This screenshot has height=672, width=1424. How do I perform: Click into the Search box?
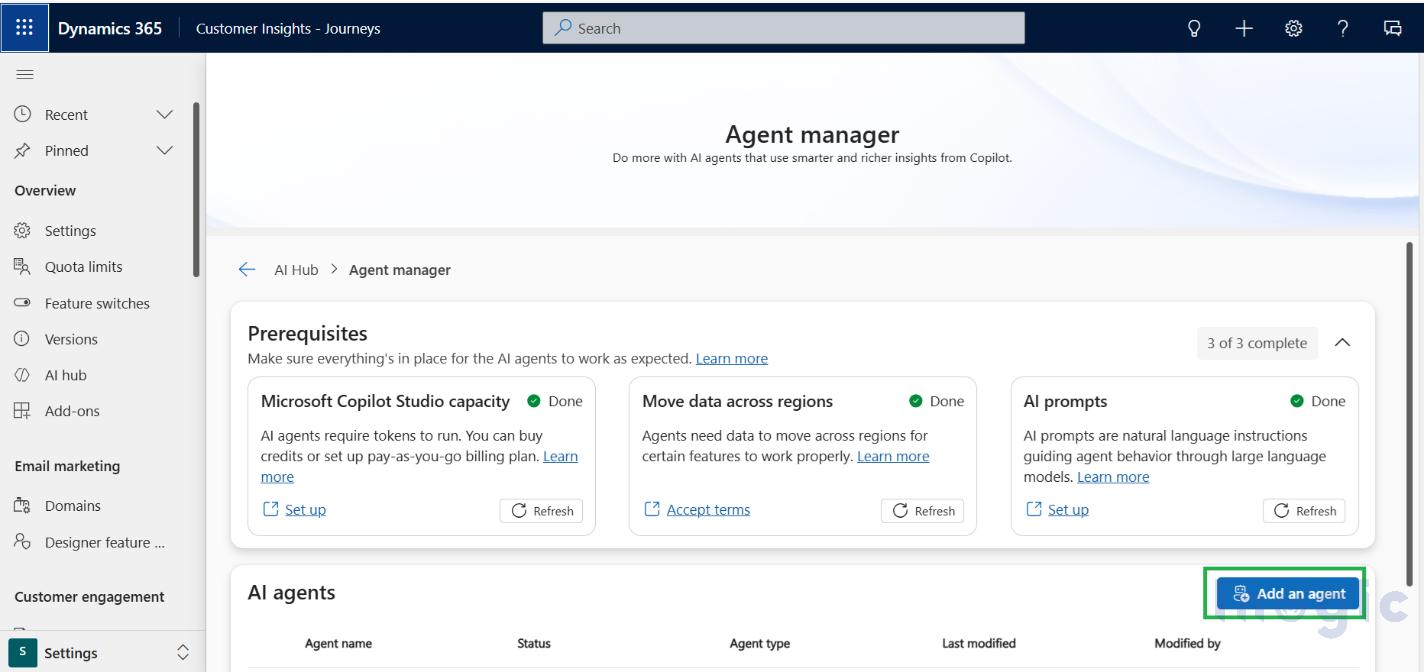click(x=784, y=28)
